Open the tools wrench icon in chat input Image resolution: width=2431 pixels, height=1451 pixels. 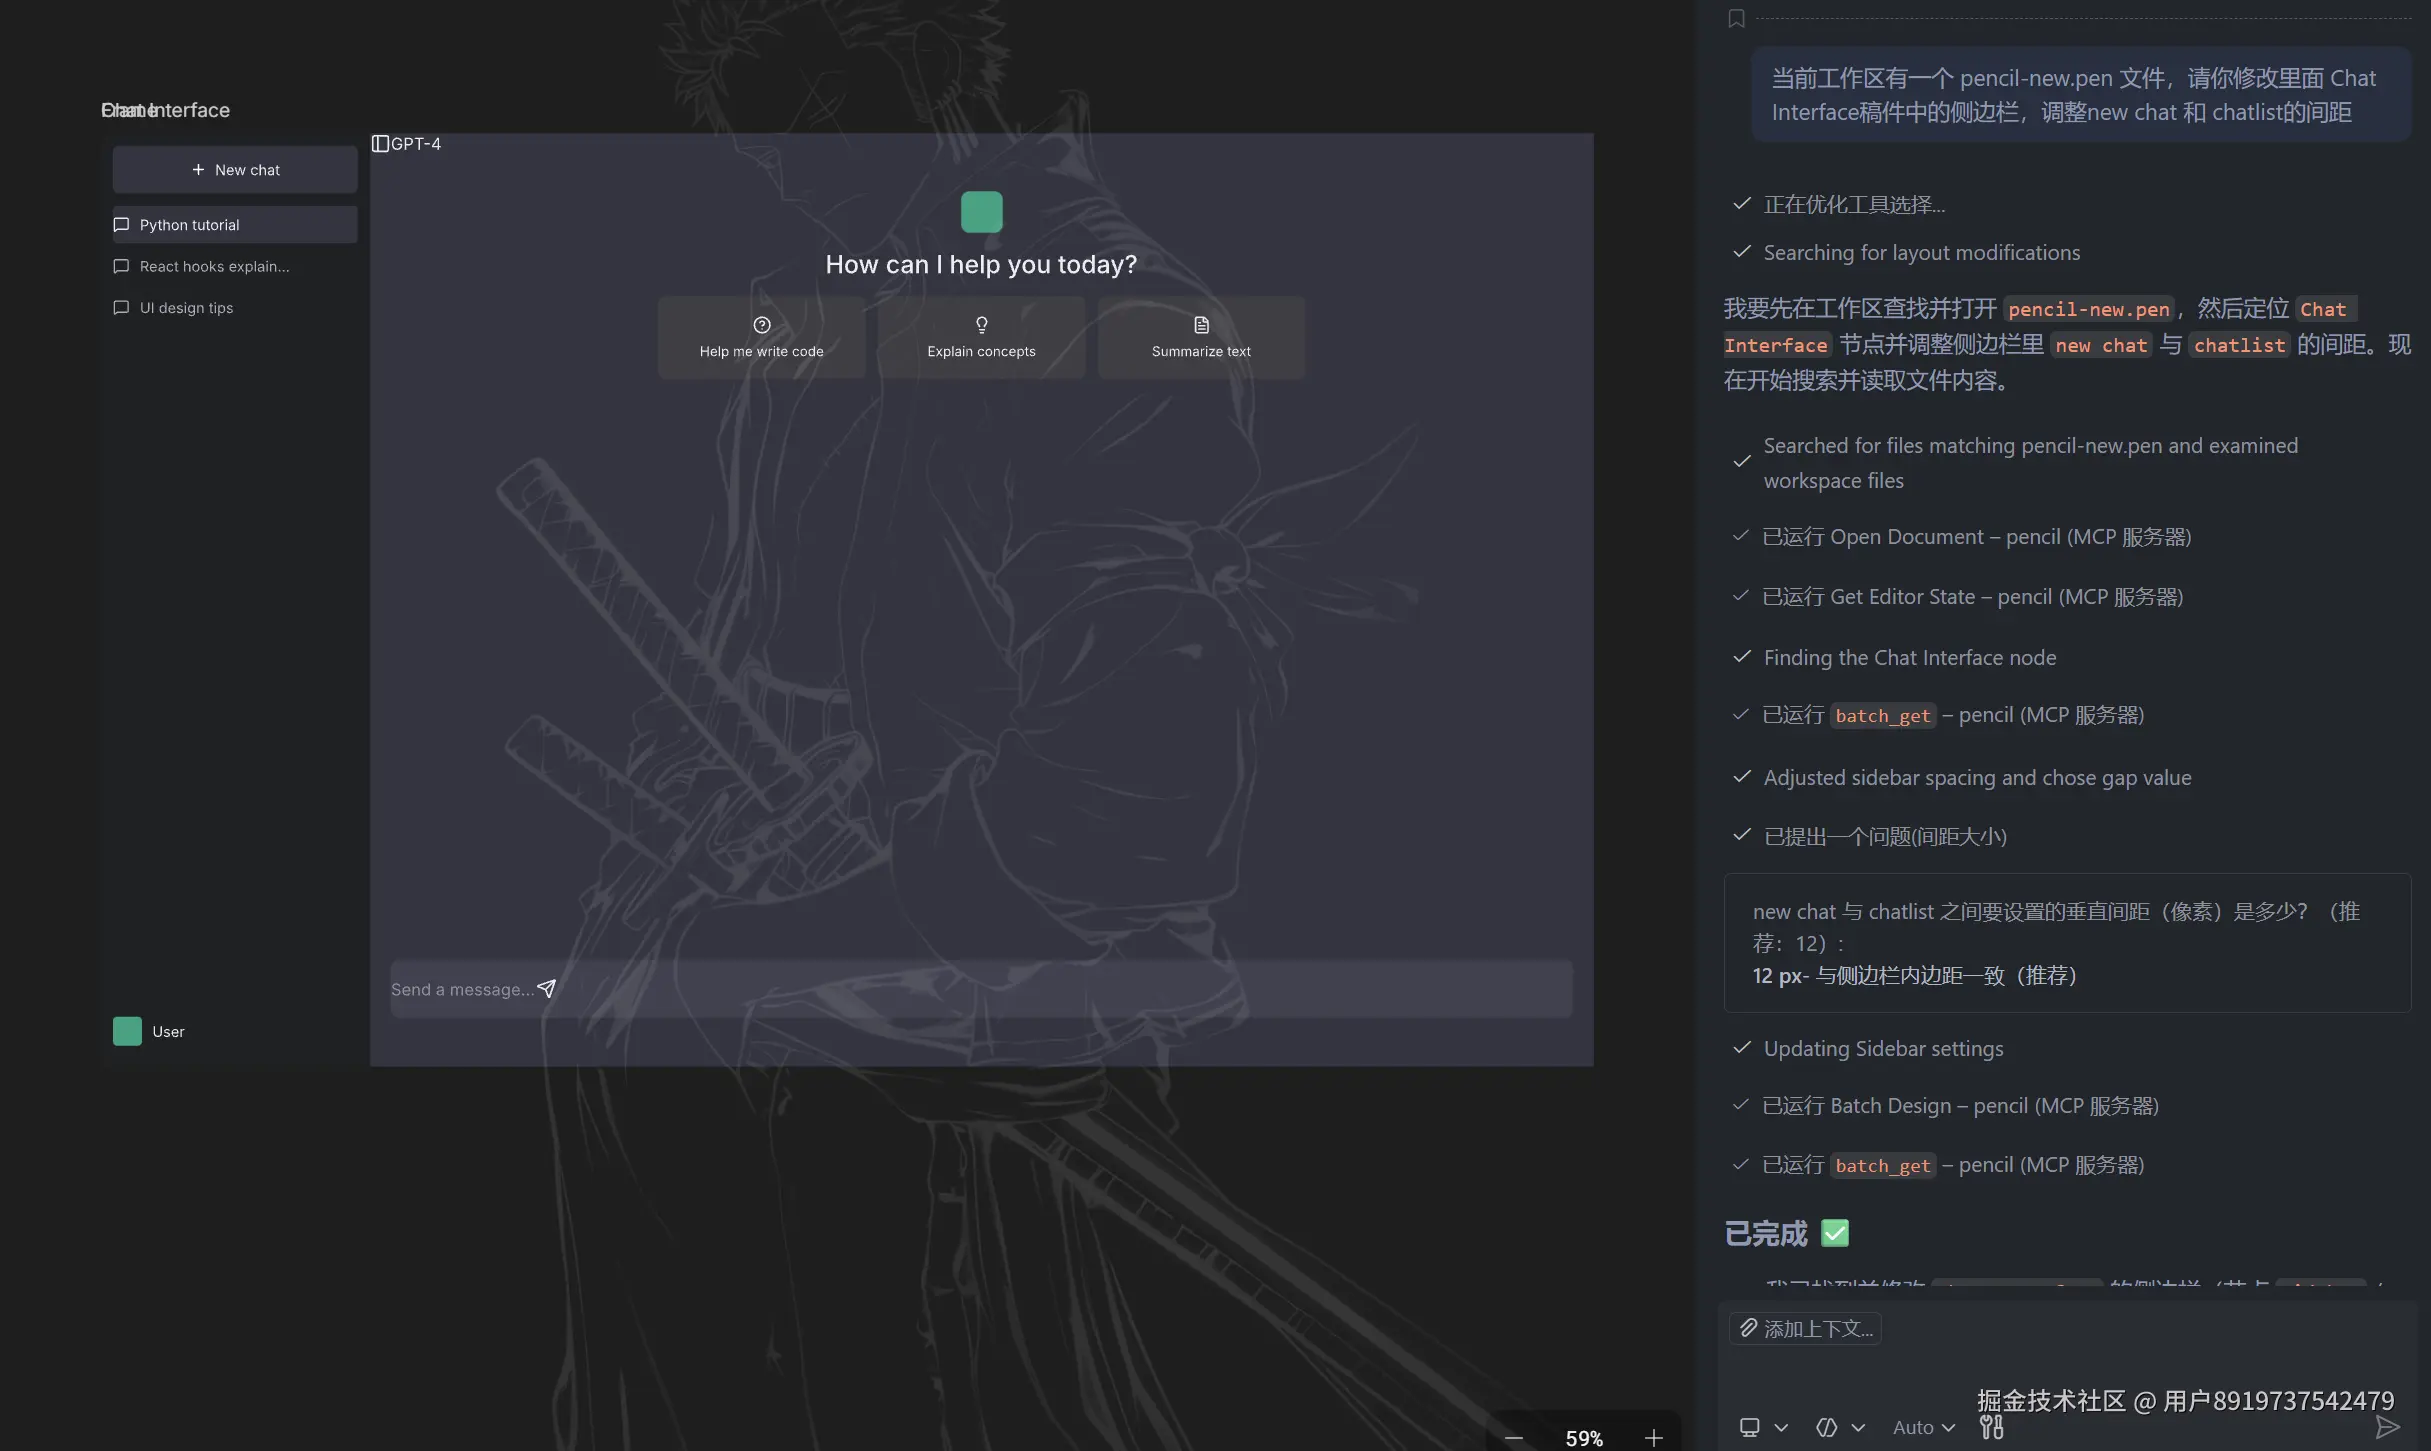click(x=1991, y=1428)
